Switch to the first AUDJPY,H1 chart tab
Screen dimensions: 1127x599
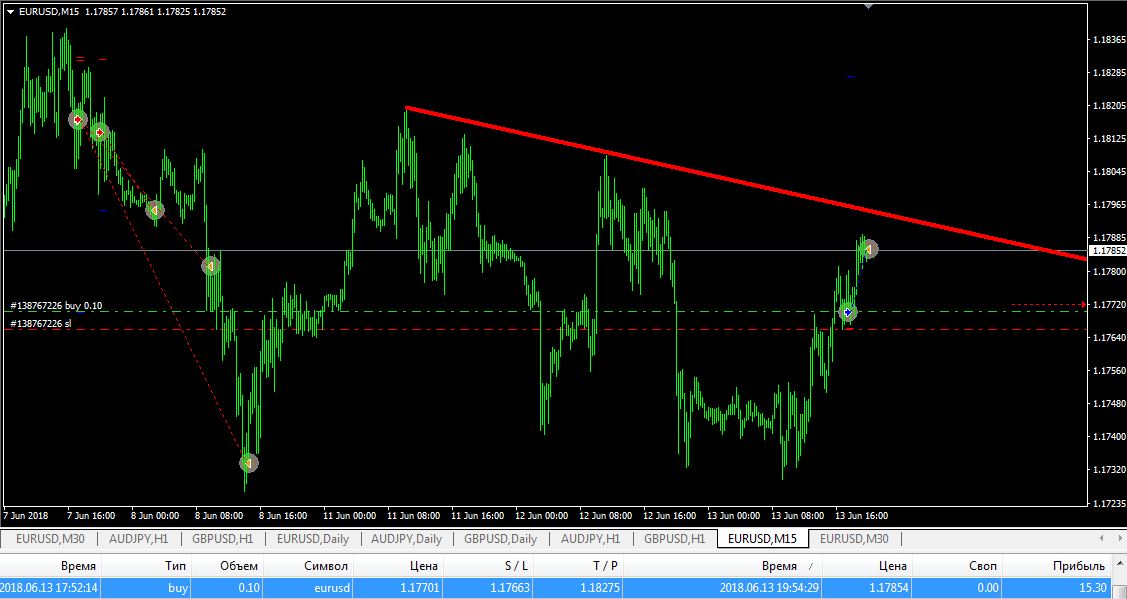click(139, 539)
